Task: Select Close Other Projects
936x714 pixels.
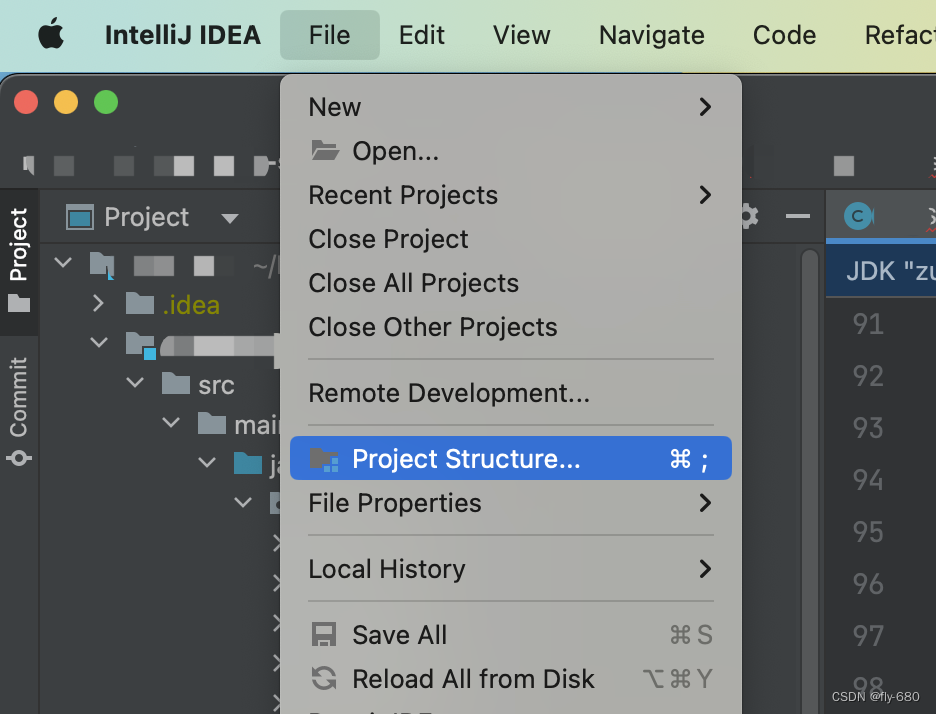Action: click(510, 327)
